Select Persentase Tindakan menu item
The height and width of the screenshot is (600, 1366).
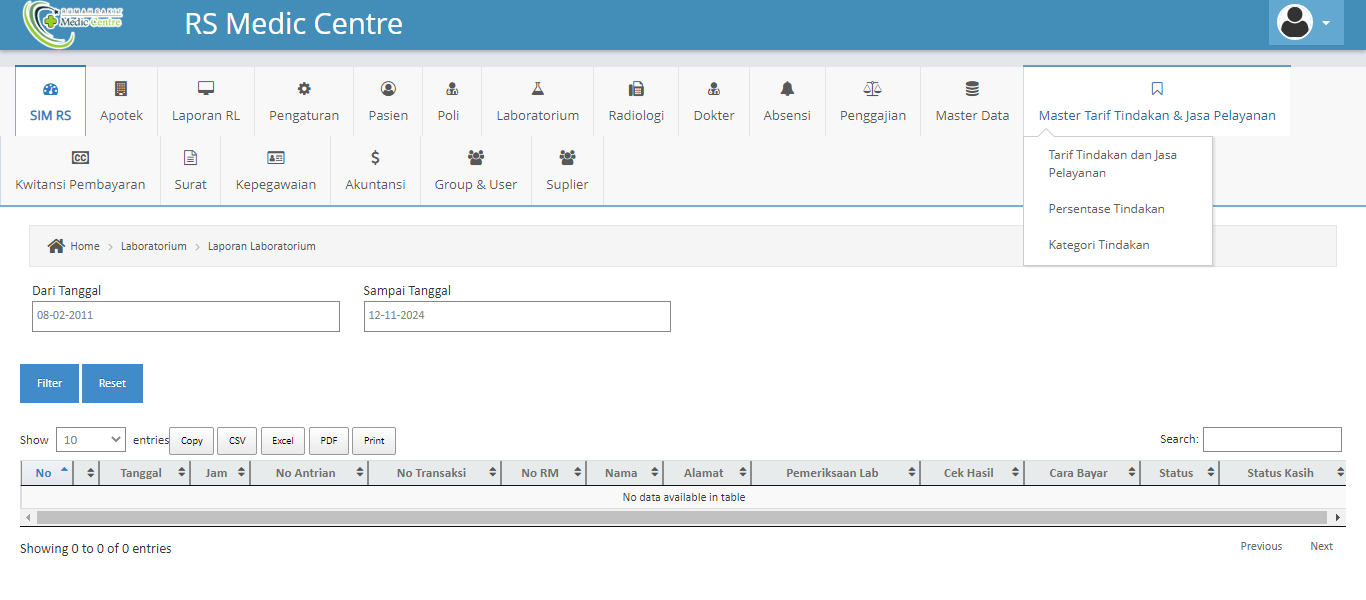(1106, 209)
